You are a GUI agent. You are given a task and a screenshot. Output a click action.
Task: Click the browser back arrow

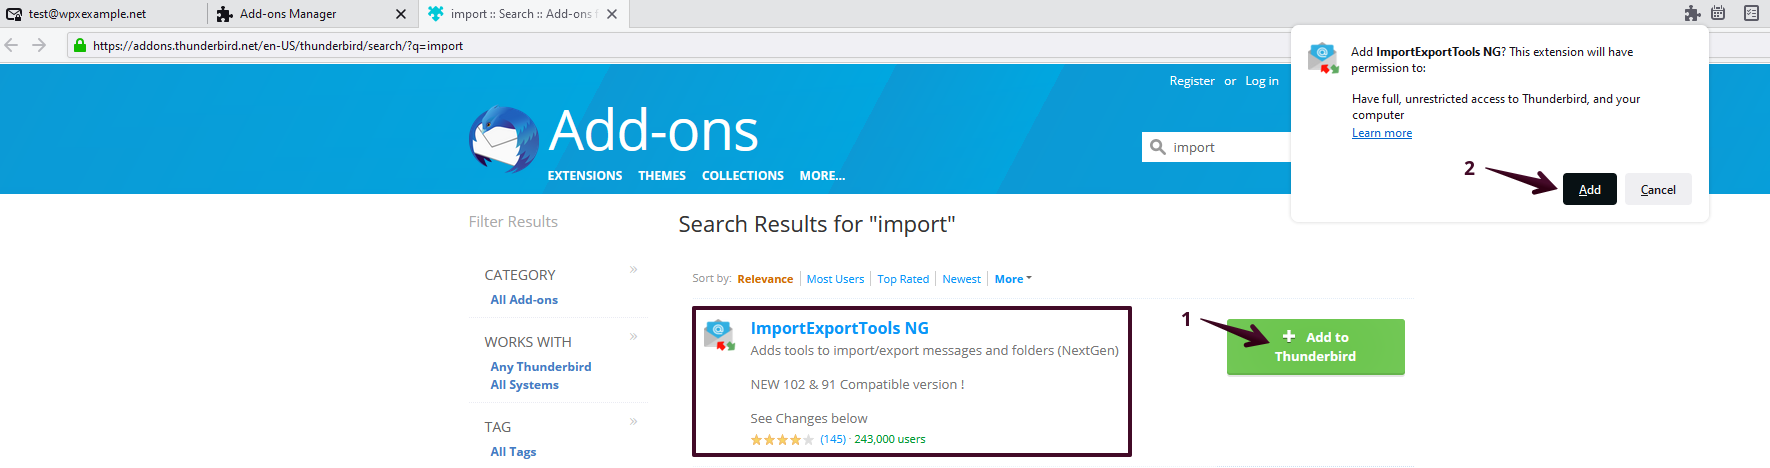(x=12, y=45)
